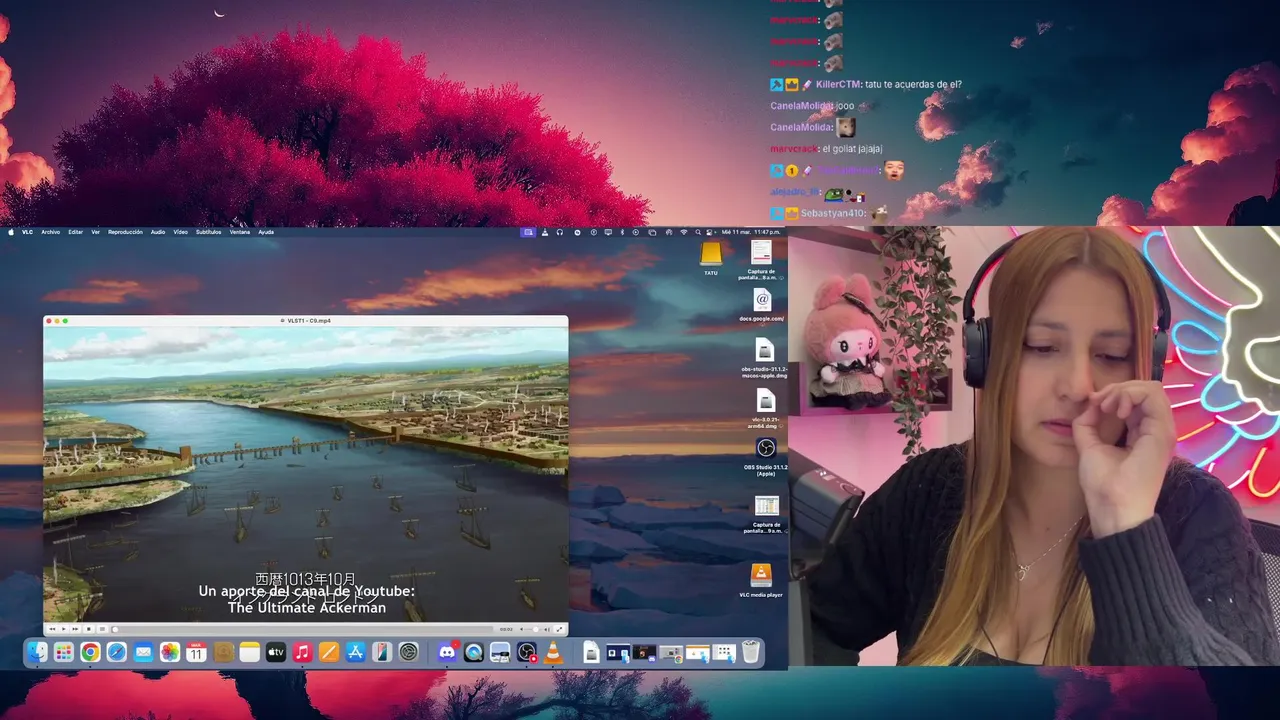Select the docs.google.com weblink desktop file

[762, 305]
